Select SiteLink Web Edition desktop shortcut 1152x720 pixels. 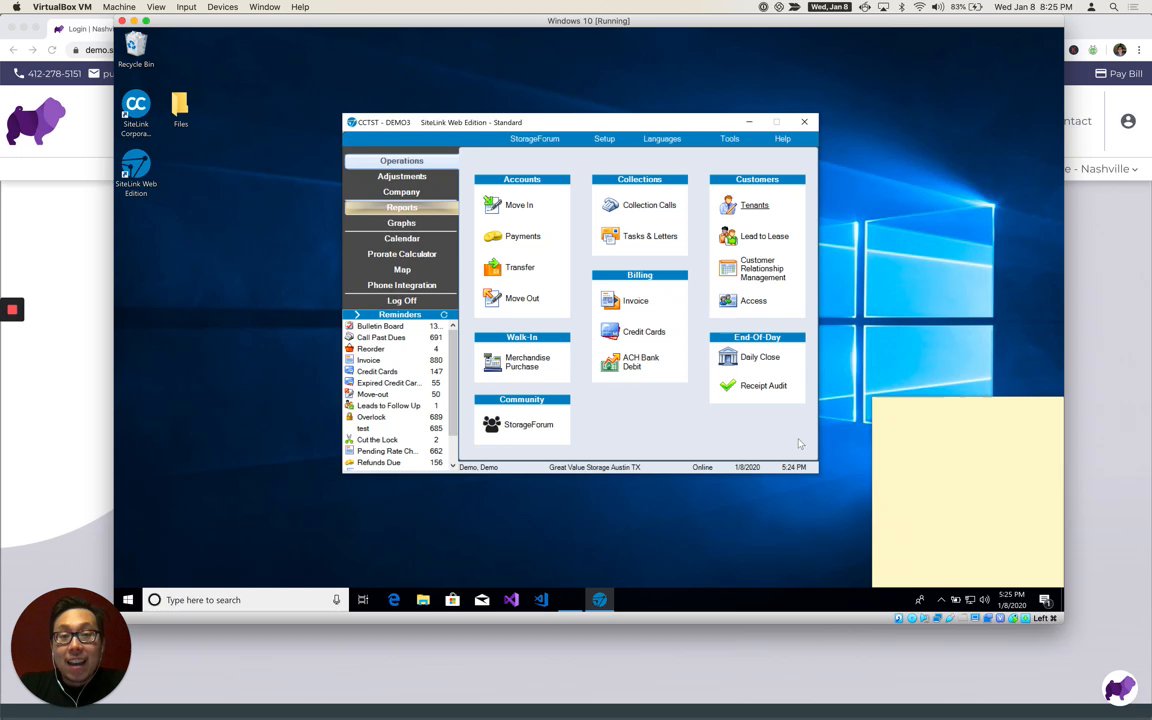(136, 173)
